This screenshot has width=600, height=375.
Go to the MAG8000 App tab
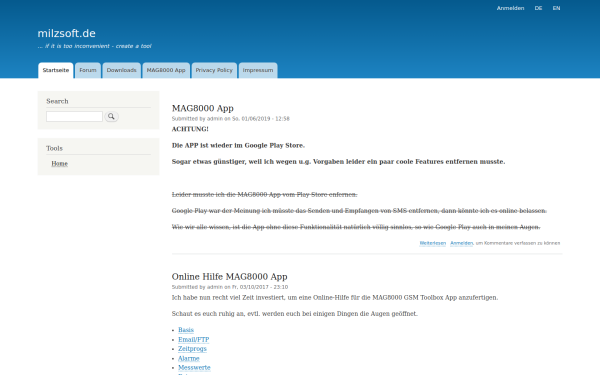click(x=166, y=70)
